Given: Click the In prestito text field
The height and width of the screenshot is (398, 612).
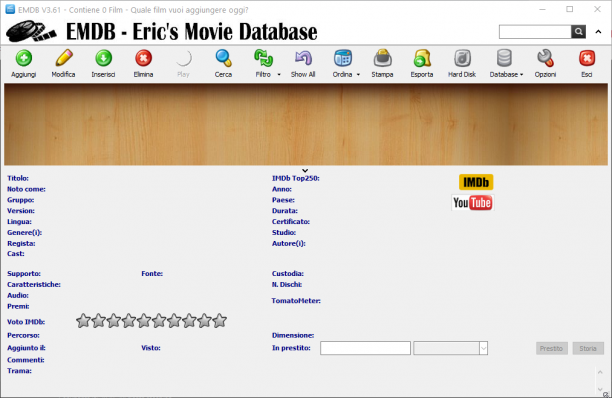Looking at the screenshot, I should pos(365,348).
